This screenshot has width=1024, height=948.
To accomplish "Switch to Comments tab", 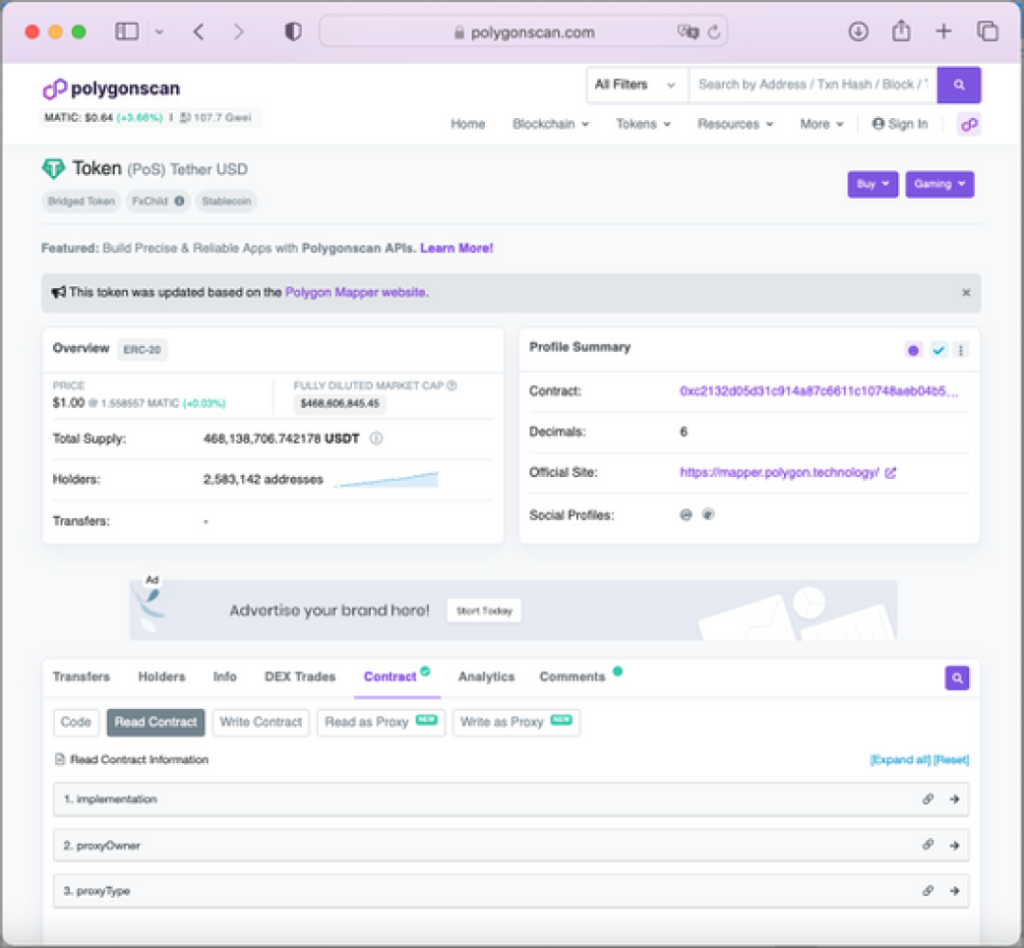I will [572, 677].
